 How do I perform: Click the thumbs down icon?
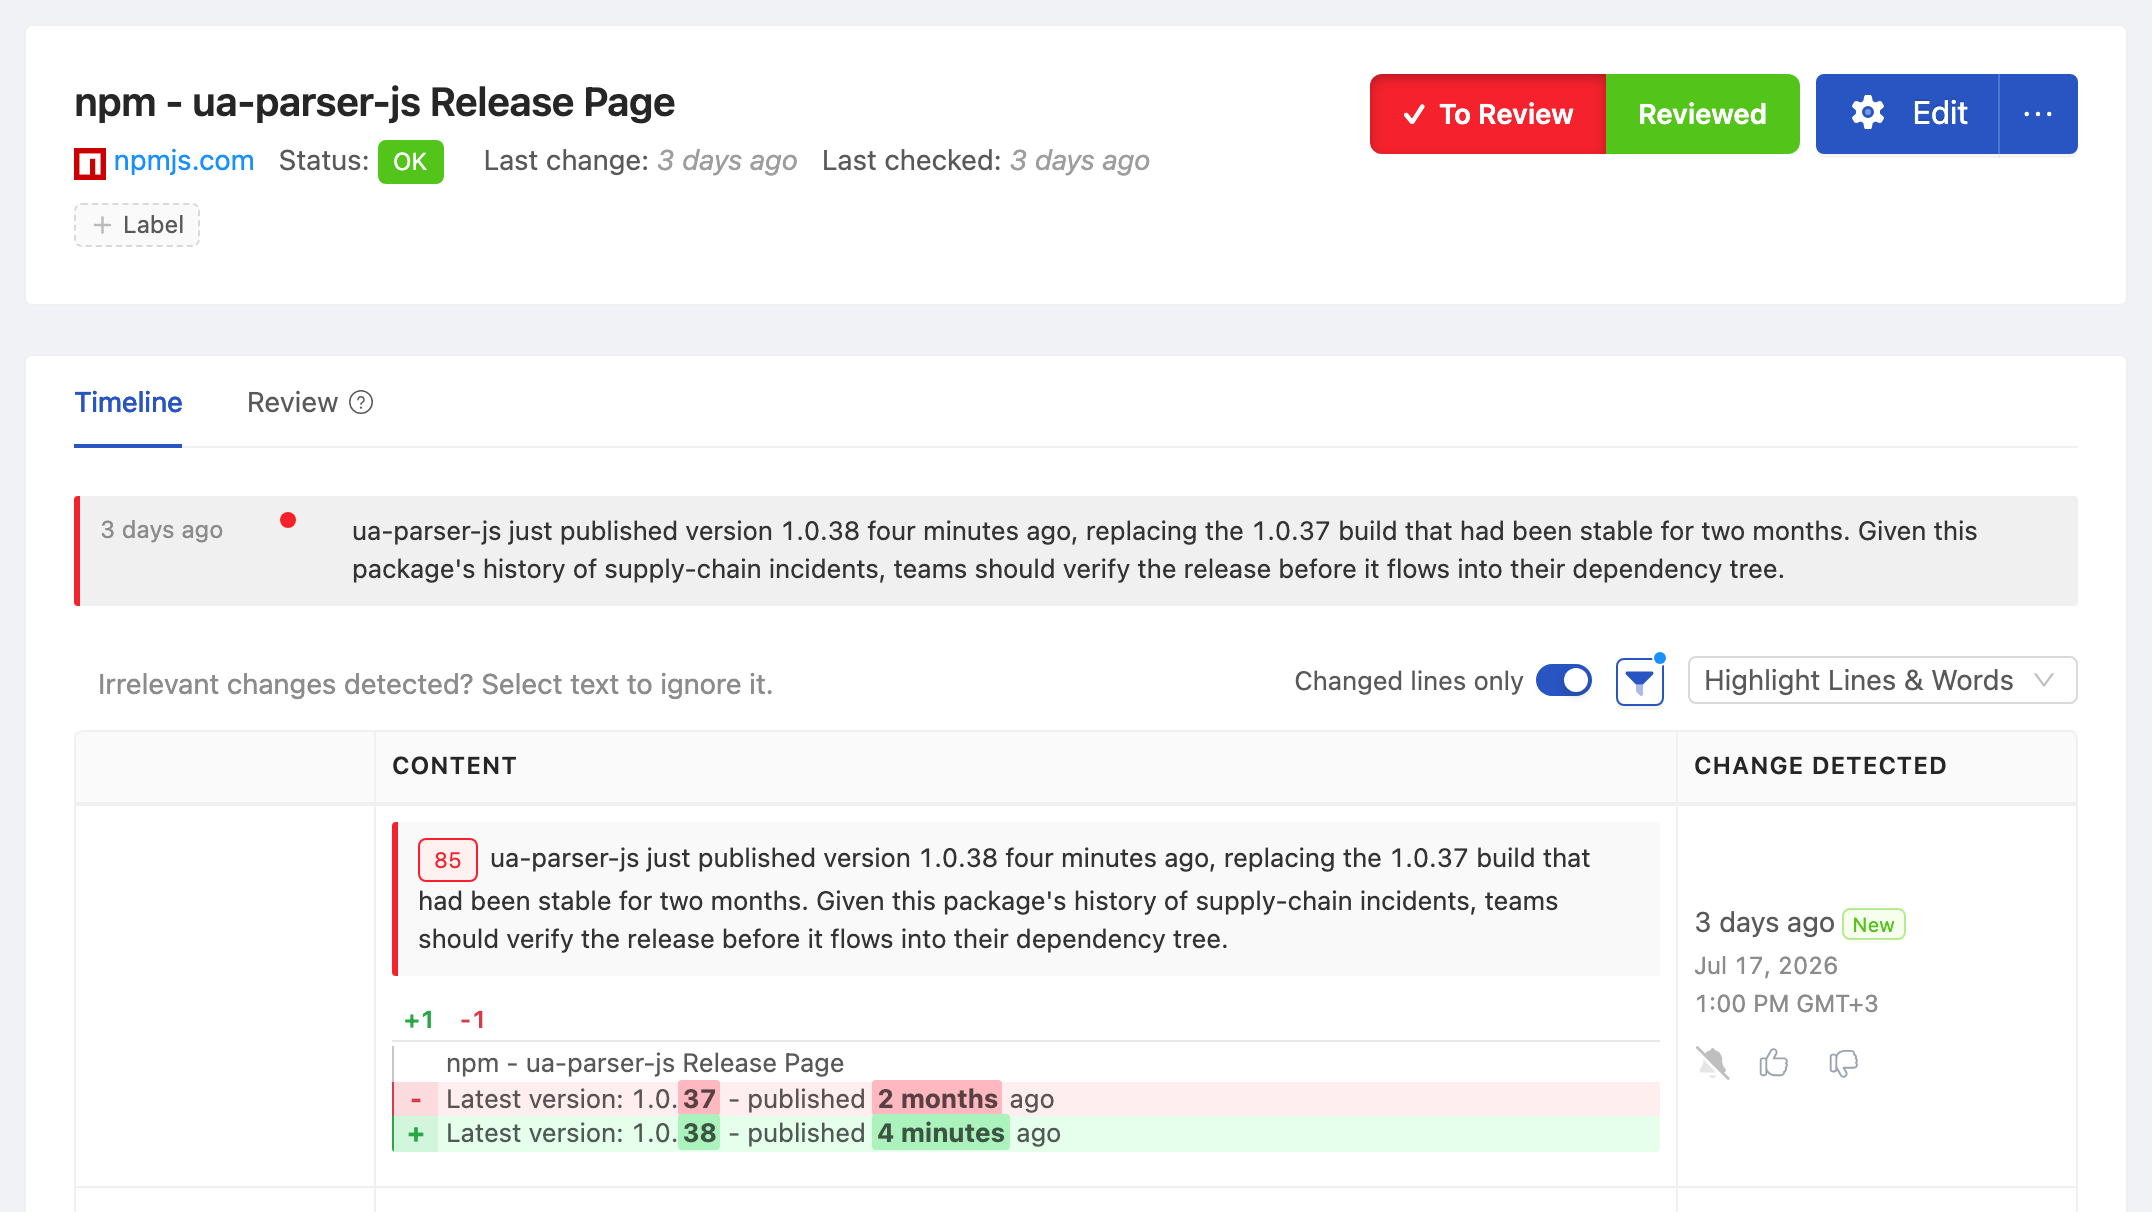pyautogui.click(x=1843, y=1063)
